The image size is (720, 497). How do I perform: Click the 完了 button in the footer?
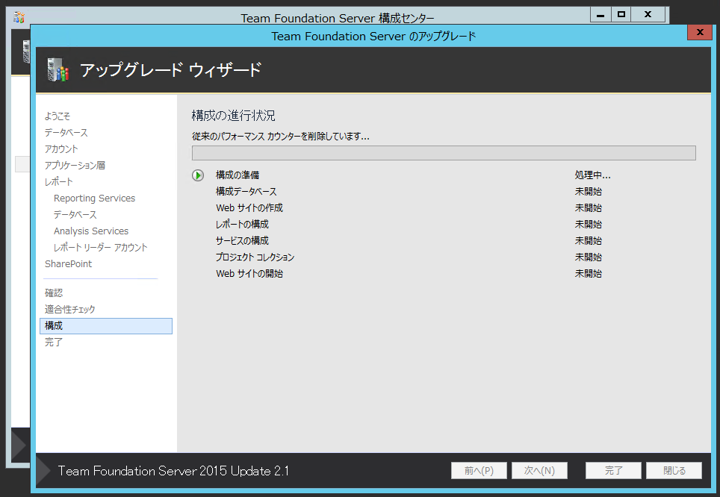click(613, 471)
